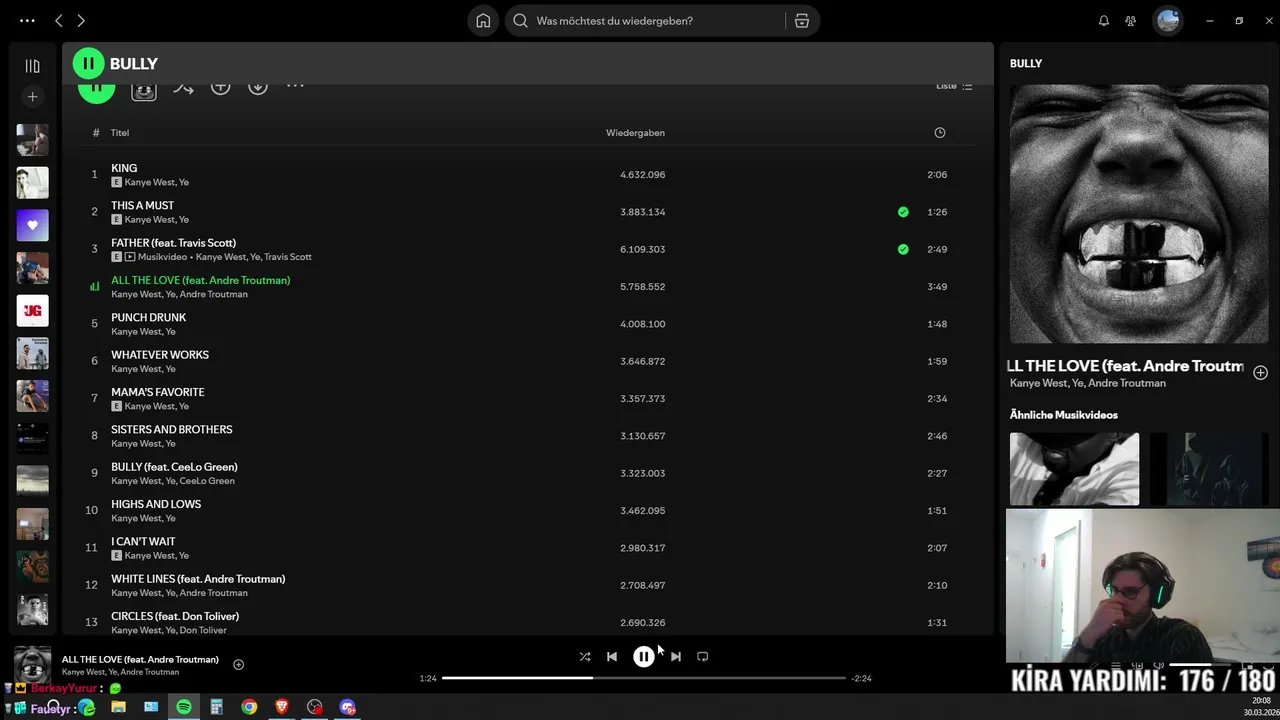Create a playlist with the sidebar plus button

(x=32, y=97)
